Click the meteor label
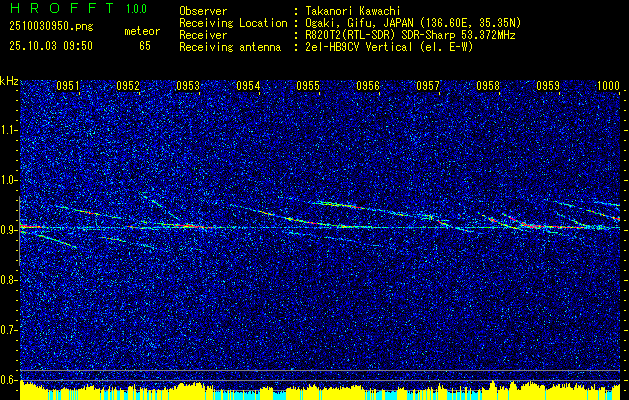This screenshot has width=629, height=400. [142, 31]
